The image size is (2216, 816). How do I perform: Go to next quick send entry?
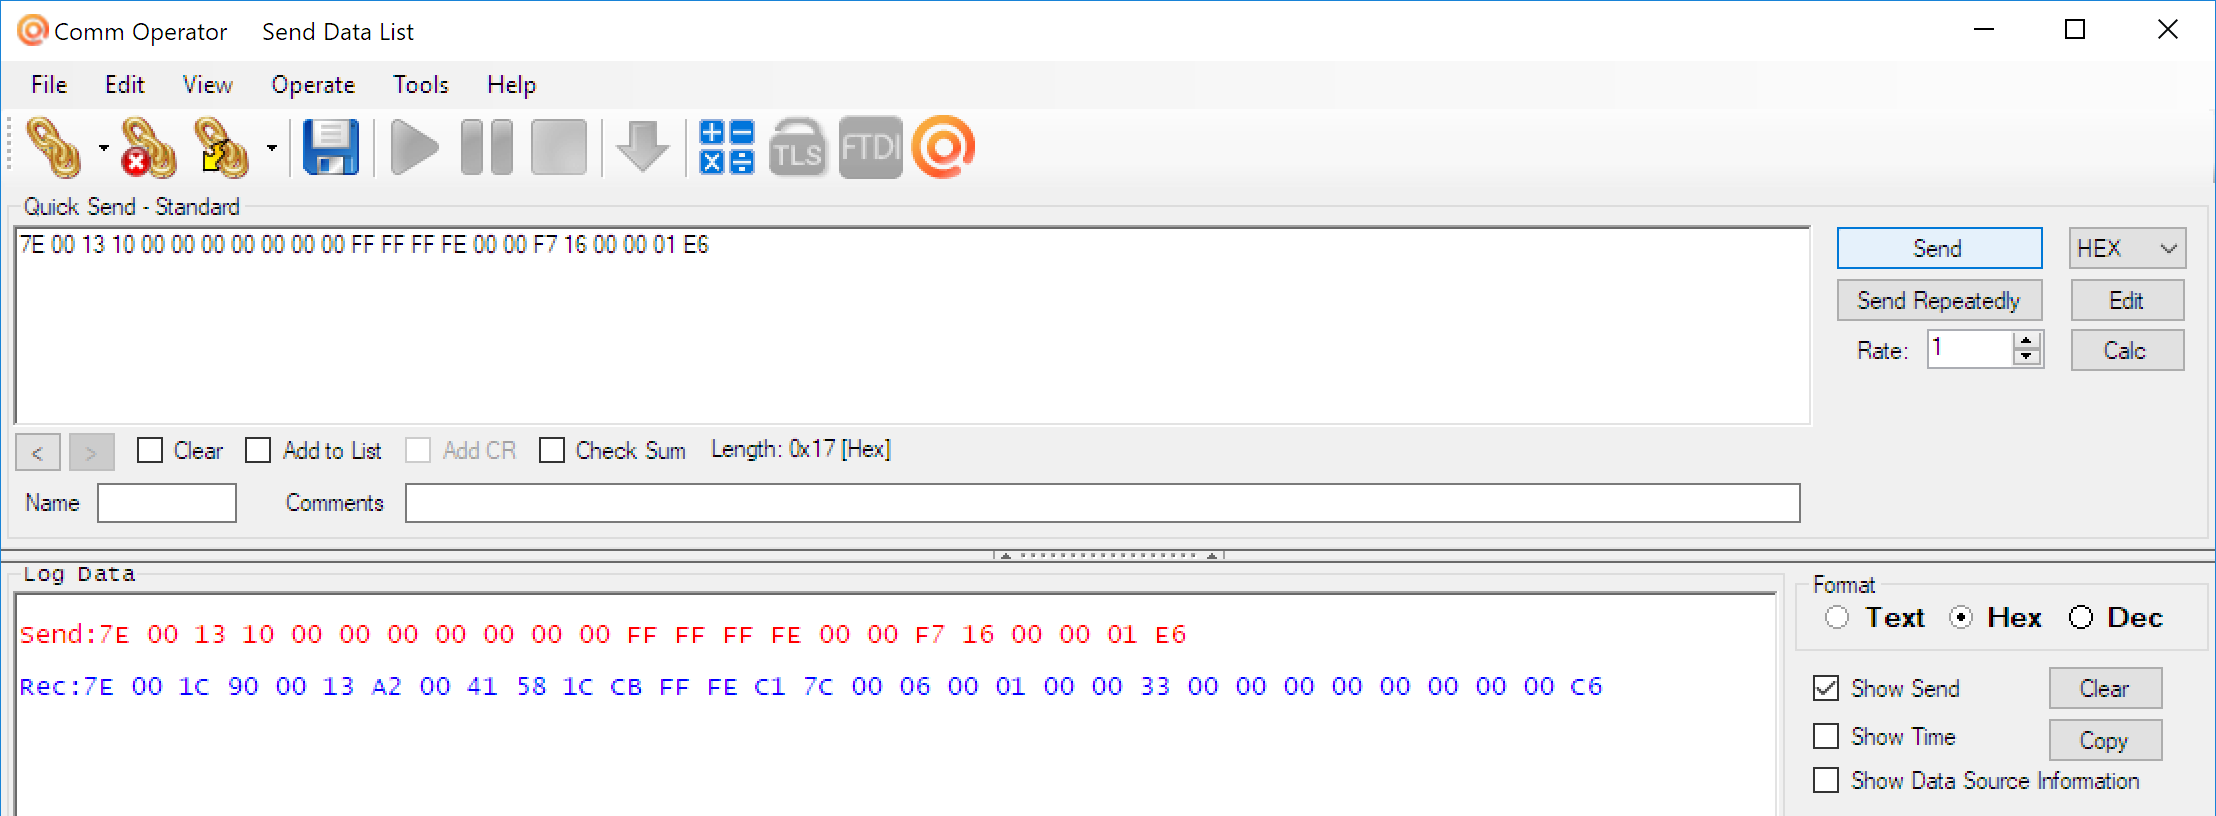tap(91, 452)
